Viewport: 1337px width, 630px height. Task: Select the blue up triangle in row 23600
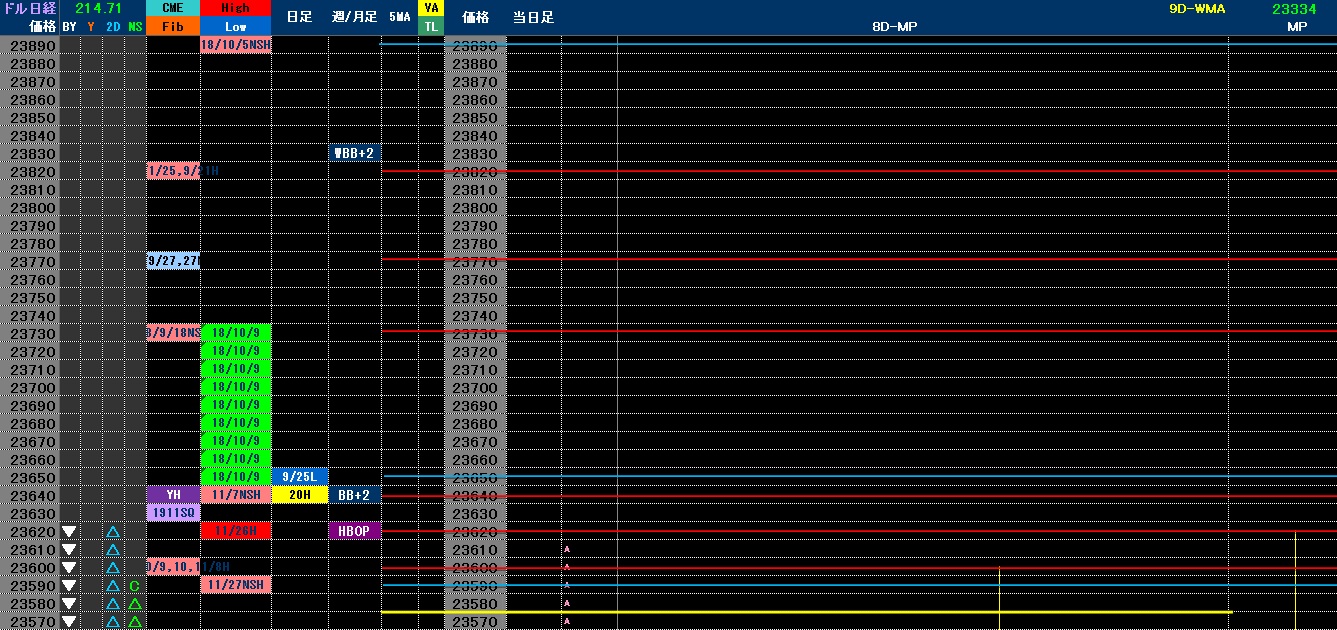tap(113, 568)
